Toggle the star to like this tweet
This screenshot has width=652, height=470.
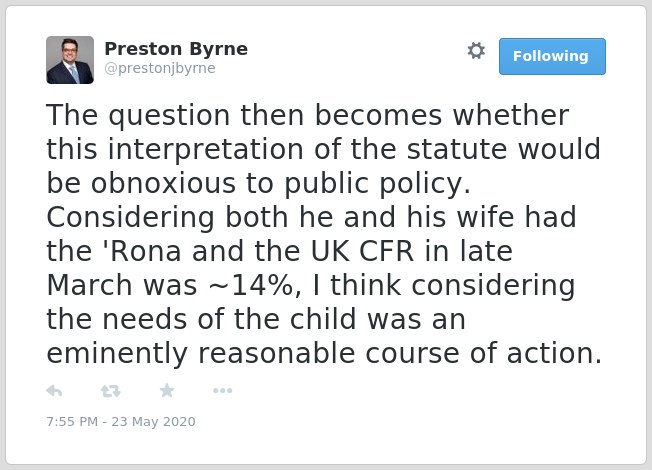tap(167, 390)
